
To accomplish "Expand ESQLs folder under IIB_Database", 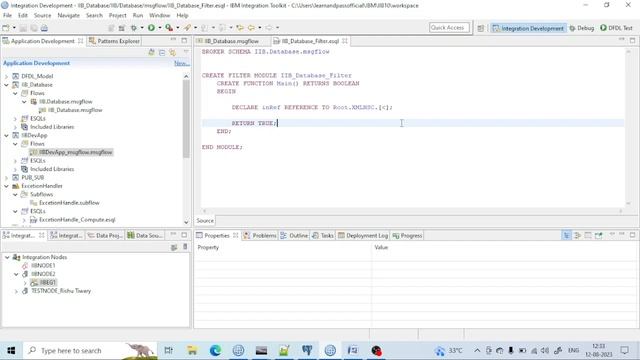I will [x=15, y=119].
